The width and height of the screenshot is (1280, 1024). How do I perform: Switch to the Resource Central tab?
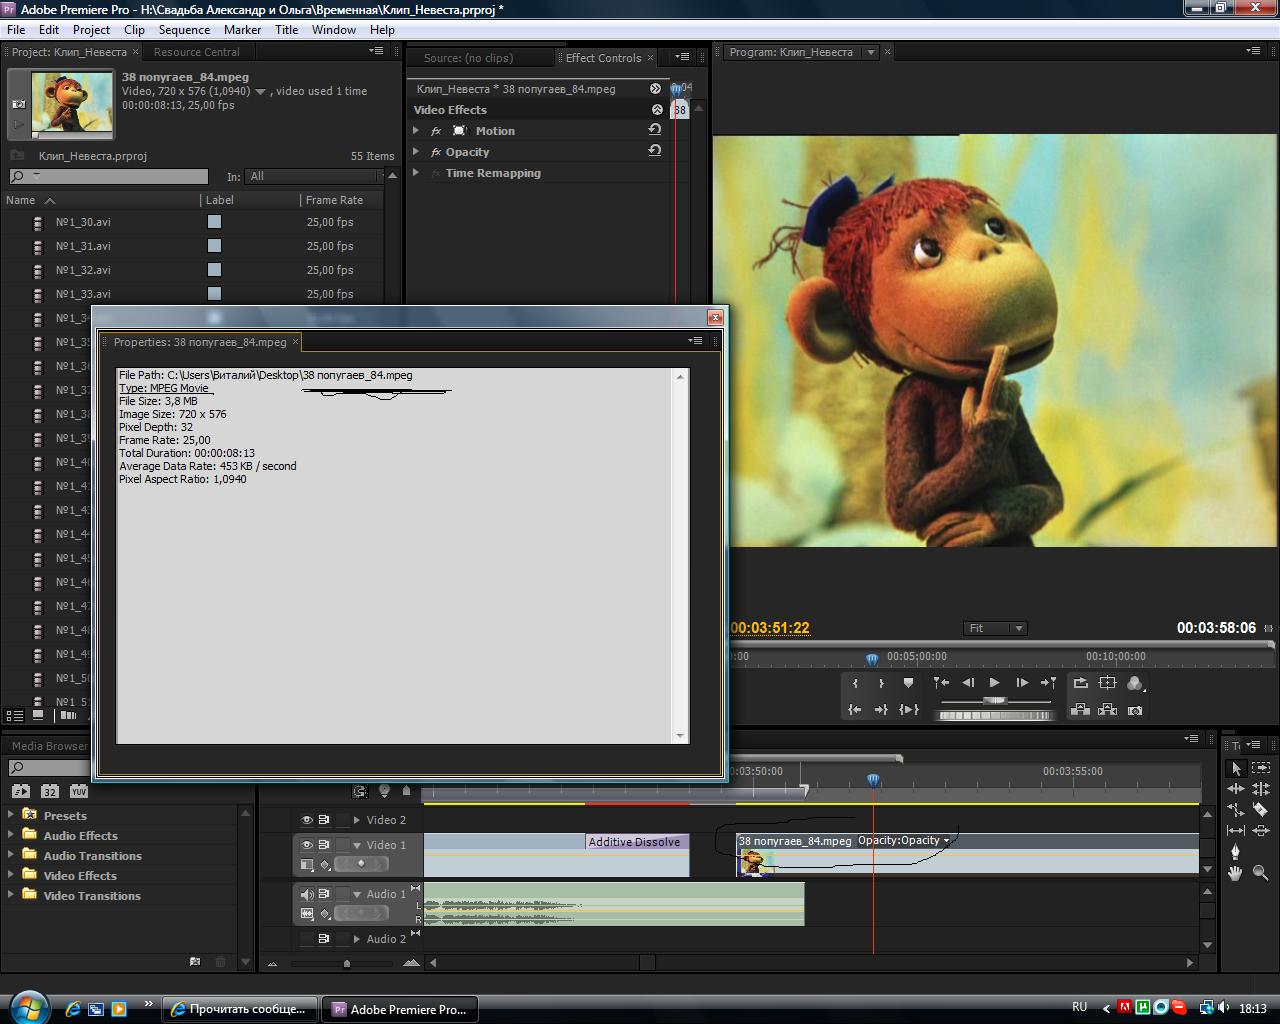pos(197,52)
